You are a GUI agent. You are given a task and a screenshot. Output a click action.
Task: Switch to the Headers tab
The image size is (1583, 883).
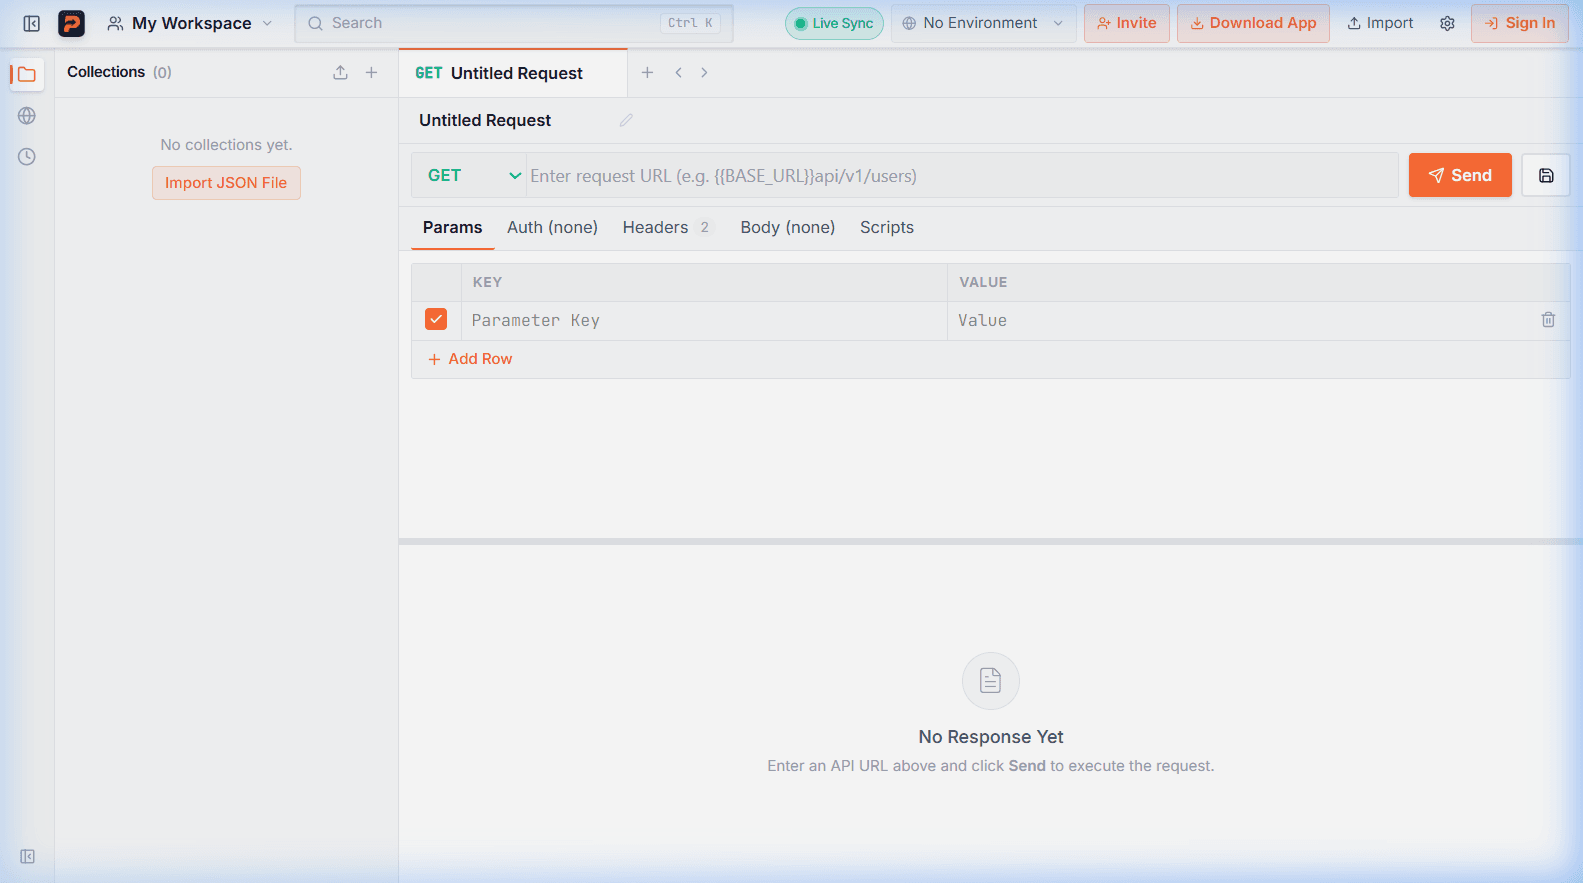[666, 228]
